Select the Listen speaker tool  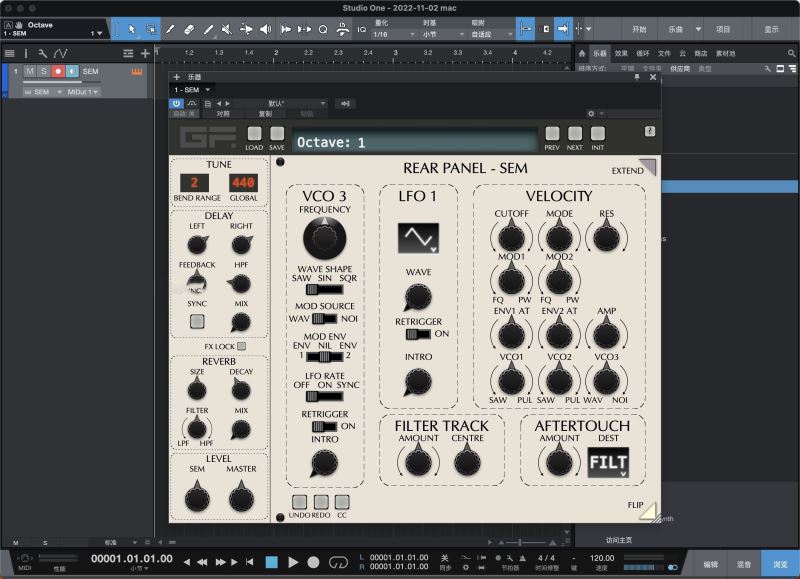265,29
